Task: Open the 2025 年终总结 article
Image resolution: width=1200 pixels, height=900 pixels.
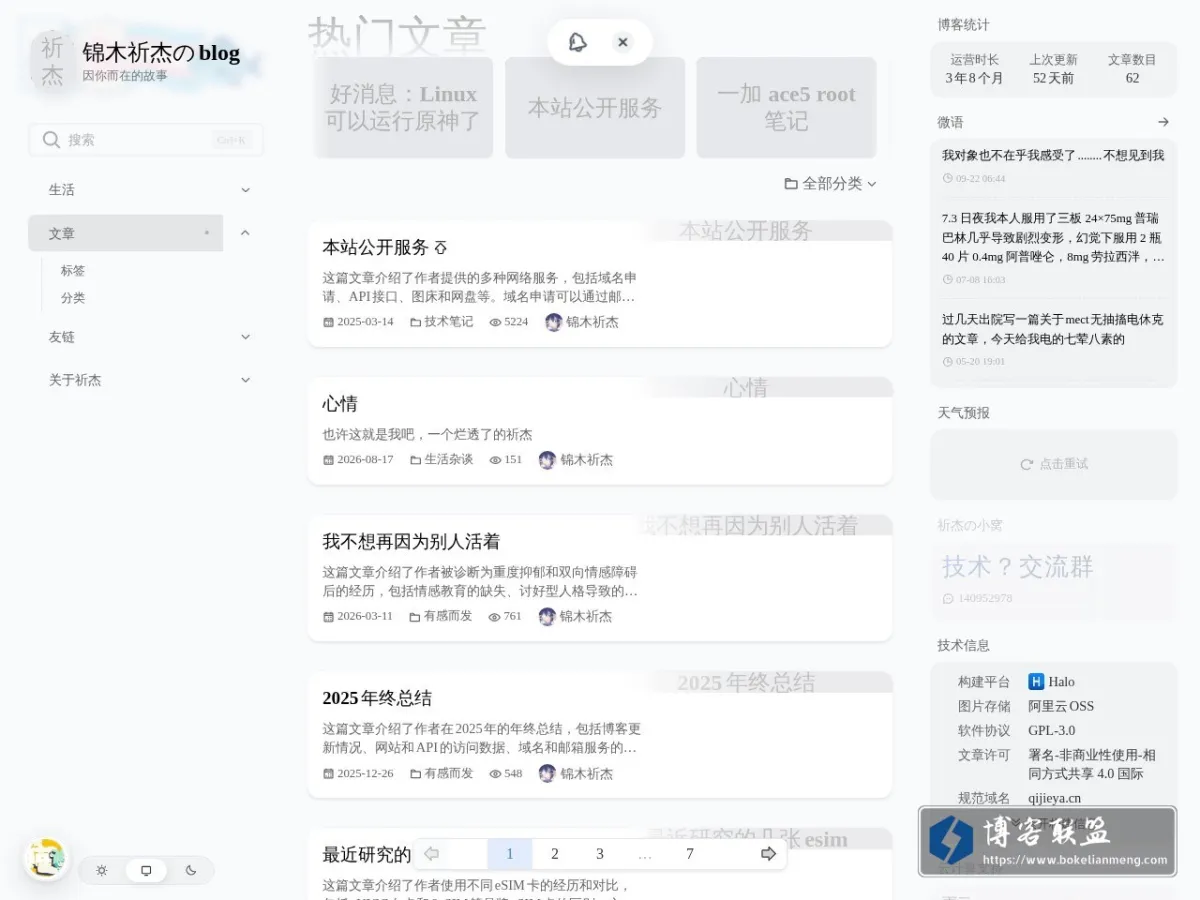Action: pos(377,698)
